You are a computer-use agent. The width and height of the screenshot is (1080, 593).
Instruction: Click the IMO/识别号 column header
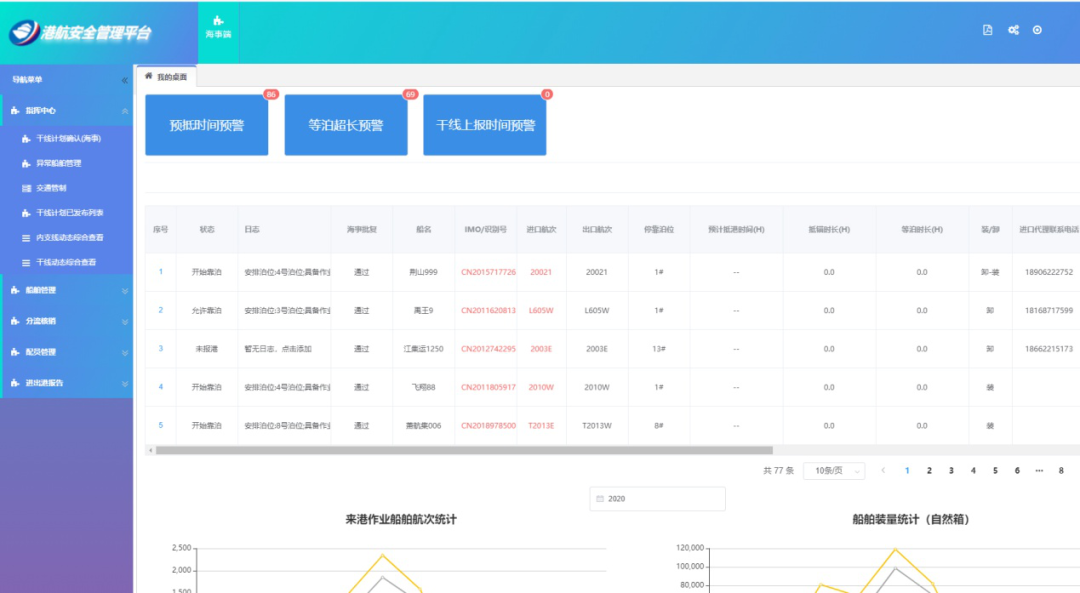[x=485, y=229]
